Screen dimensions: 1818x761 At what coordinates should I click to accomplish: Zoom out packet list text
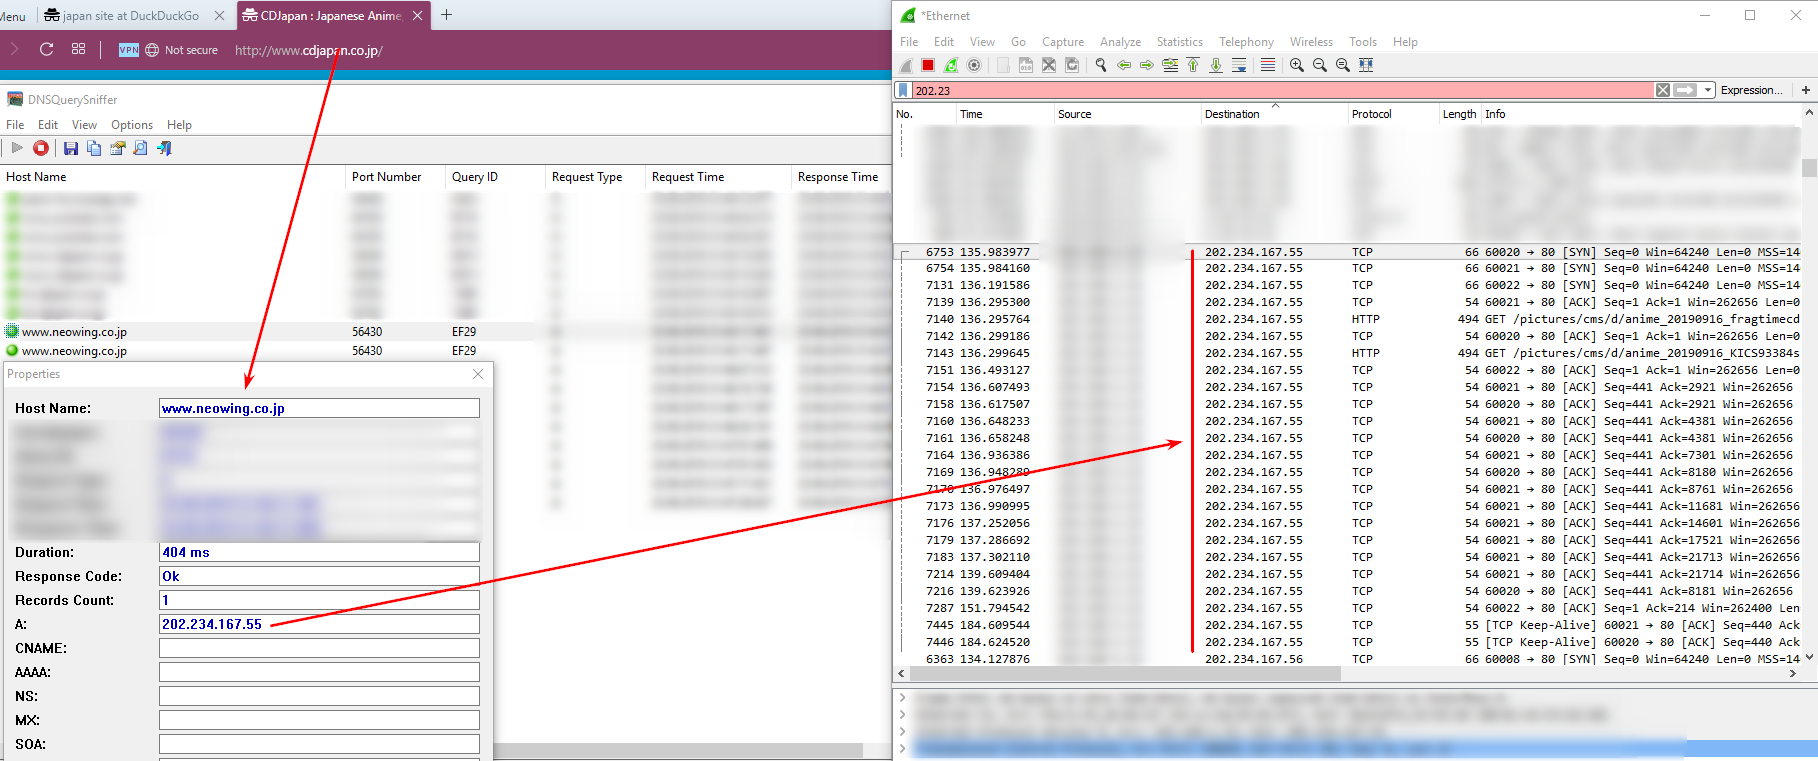[1320, 65]
